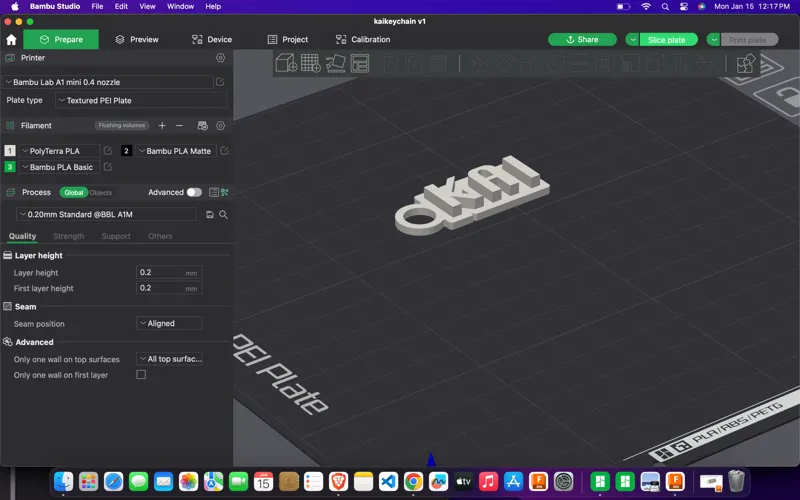Screen dimensions: 800x500
Task: Toggle the Advanced switch
Action: point(194,192)
